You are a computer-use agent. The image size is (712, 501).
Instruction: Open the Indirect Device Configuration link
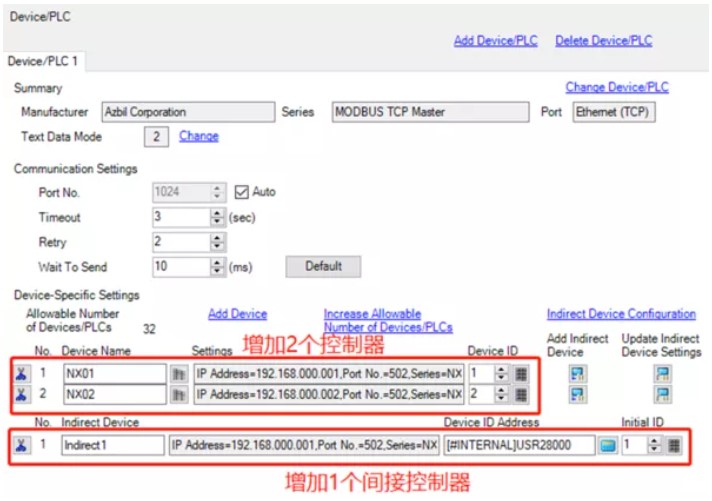(621, 314)
